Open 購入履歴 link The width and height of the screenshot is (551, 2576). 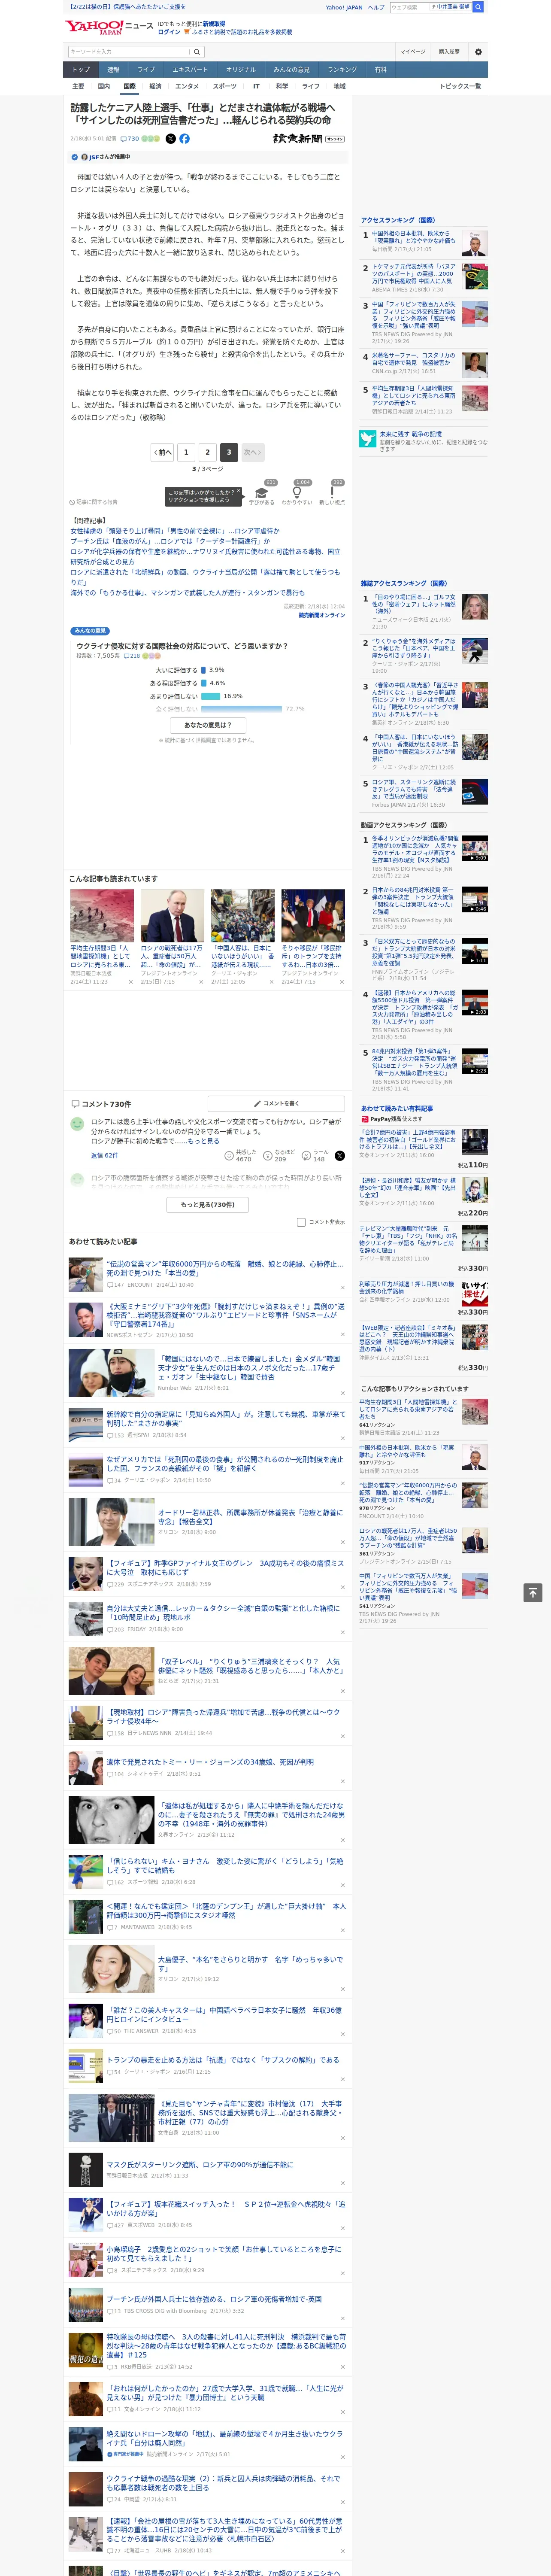pyautogui.click(x=449, y=52)
